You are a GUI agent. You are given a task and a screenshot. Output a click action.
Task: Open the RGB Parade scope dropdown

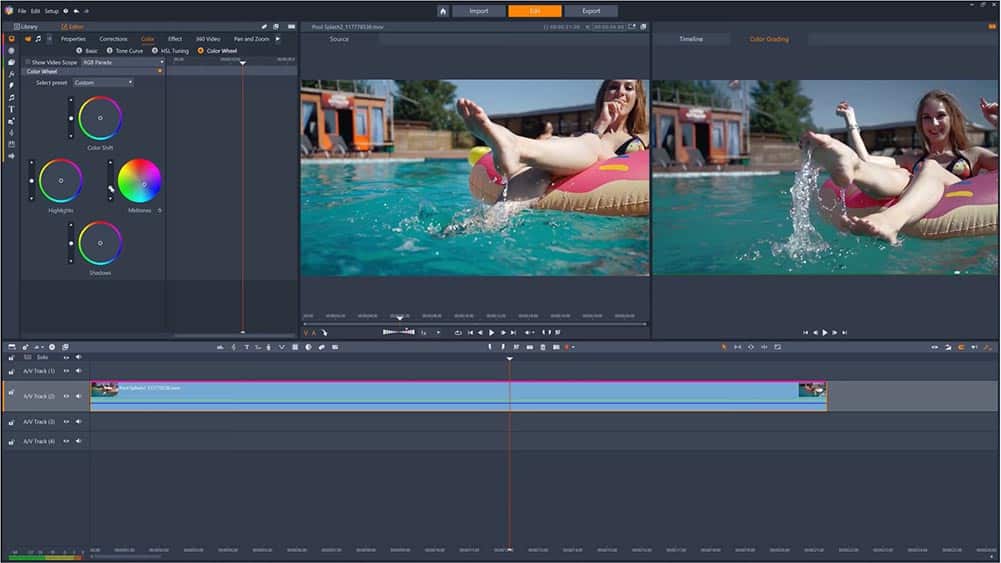tap(122, 62)
